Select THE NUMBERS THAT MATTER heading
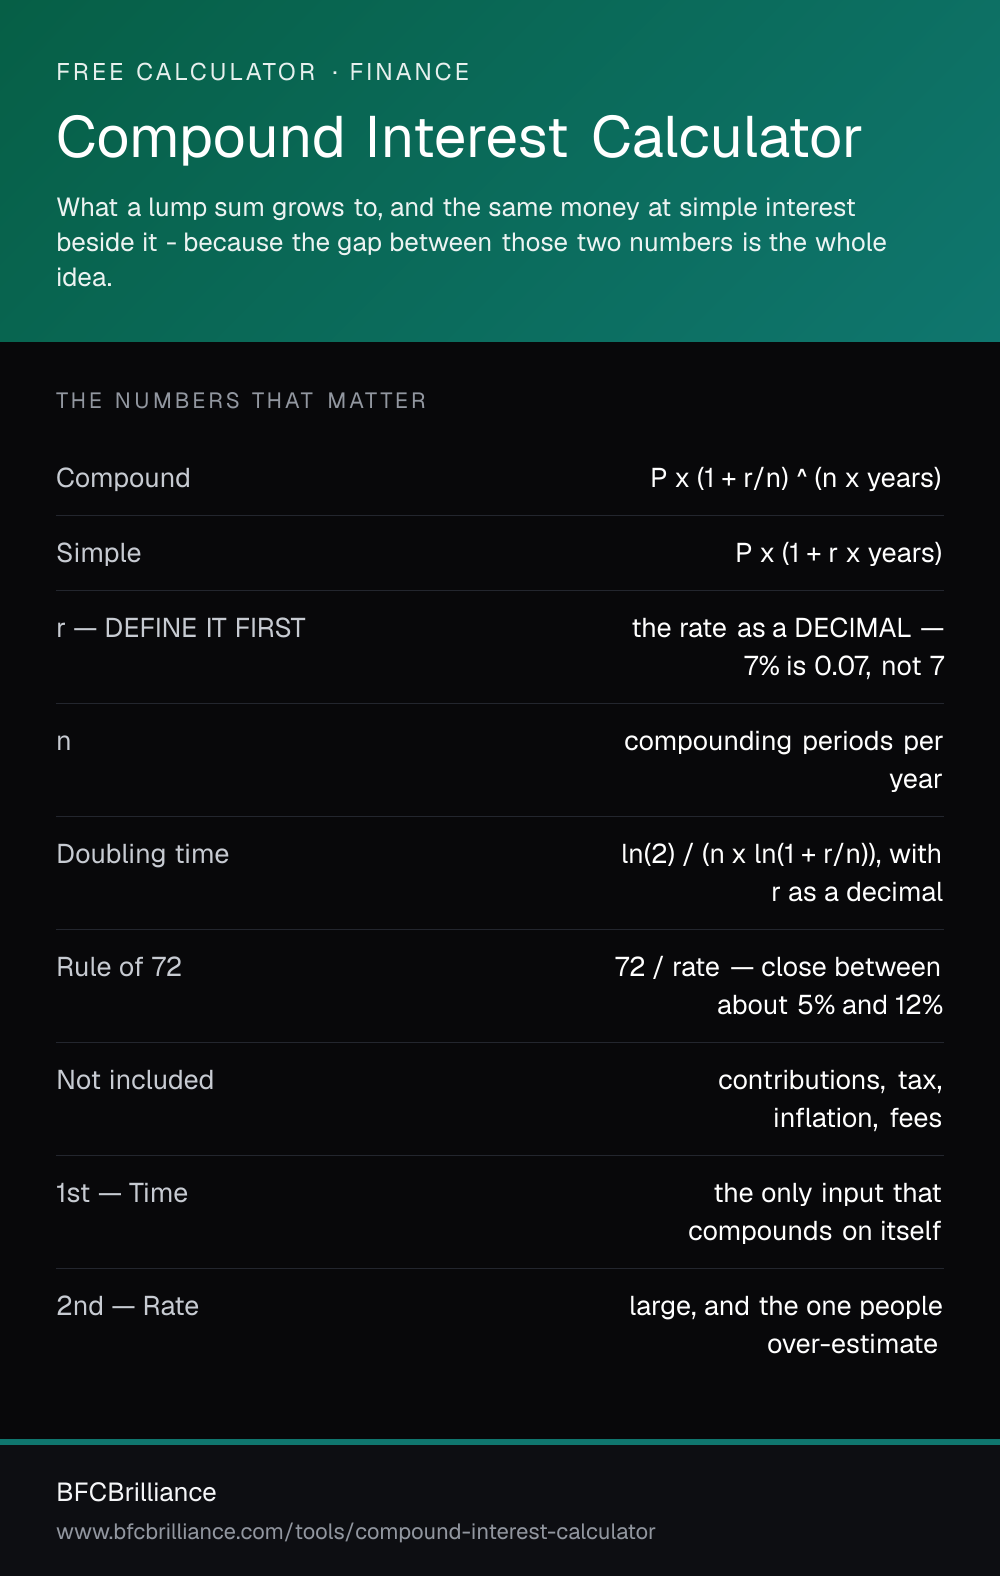The image size is (1000, 1576). pyautogui.click(x=241, y=401)
